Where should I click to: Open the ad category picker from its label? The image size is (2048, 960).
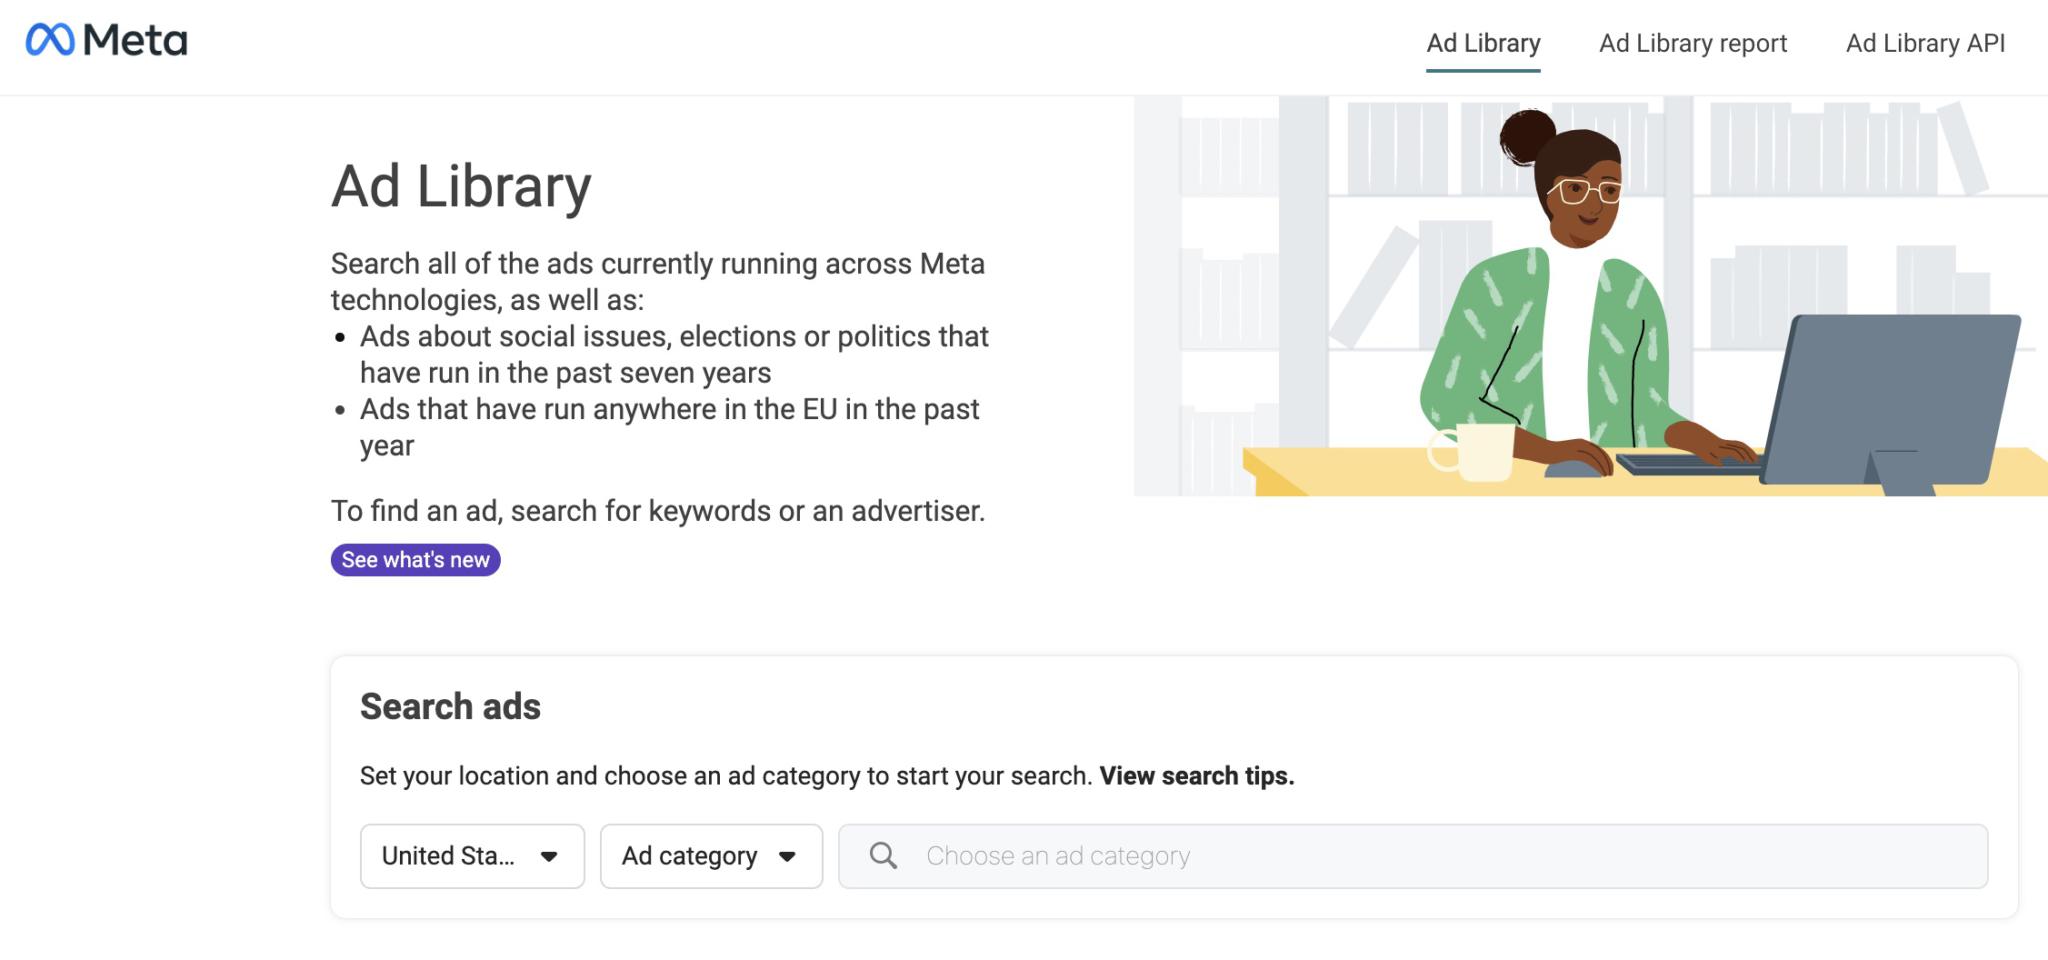[x=689, y=856]
